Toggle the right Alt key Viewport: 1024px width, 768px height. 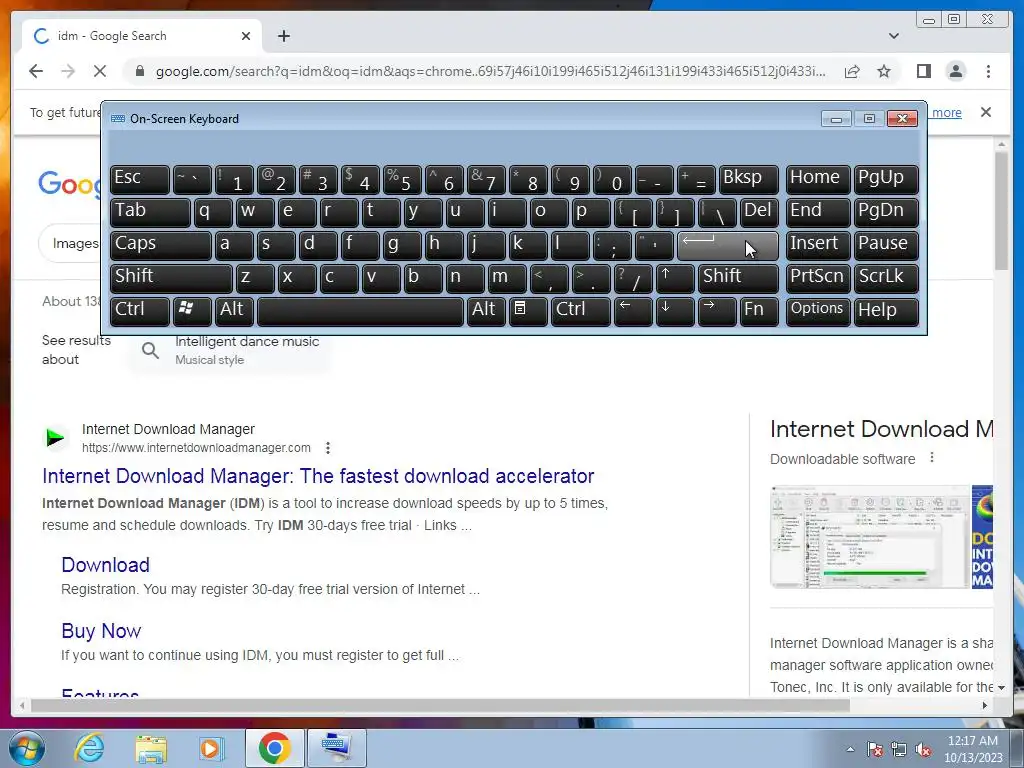tap(485, 311)
